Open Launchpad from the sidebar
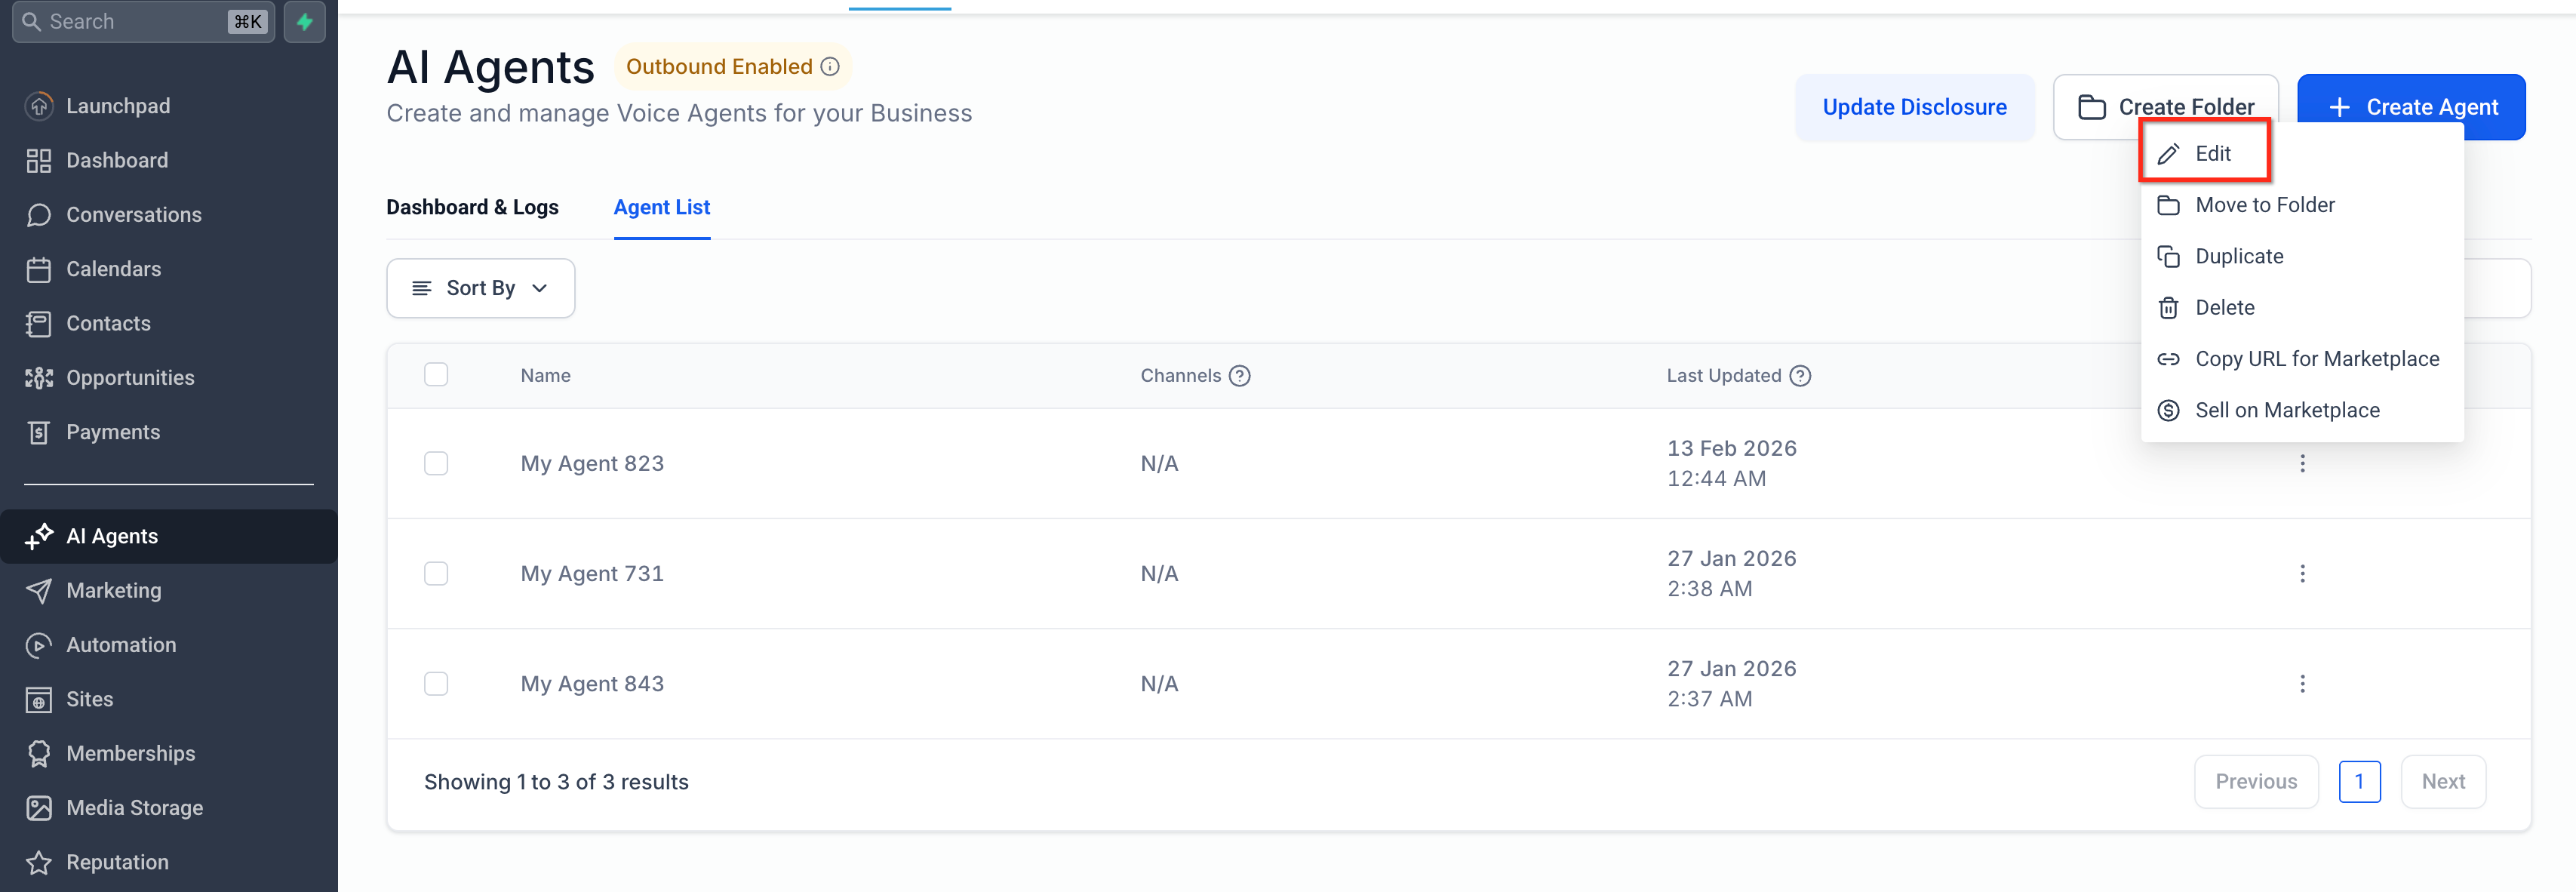The image size is (2576, 892). tap(117, 106)
